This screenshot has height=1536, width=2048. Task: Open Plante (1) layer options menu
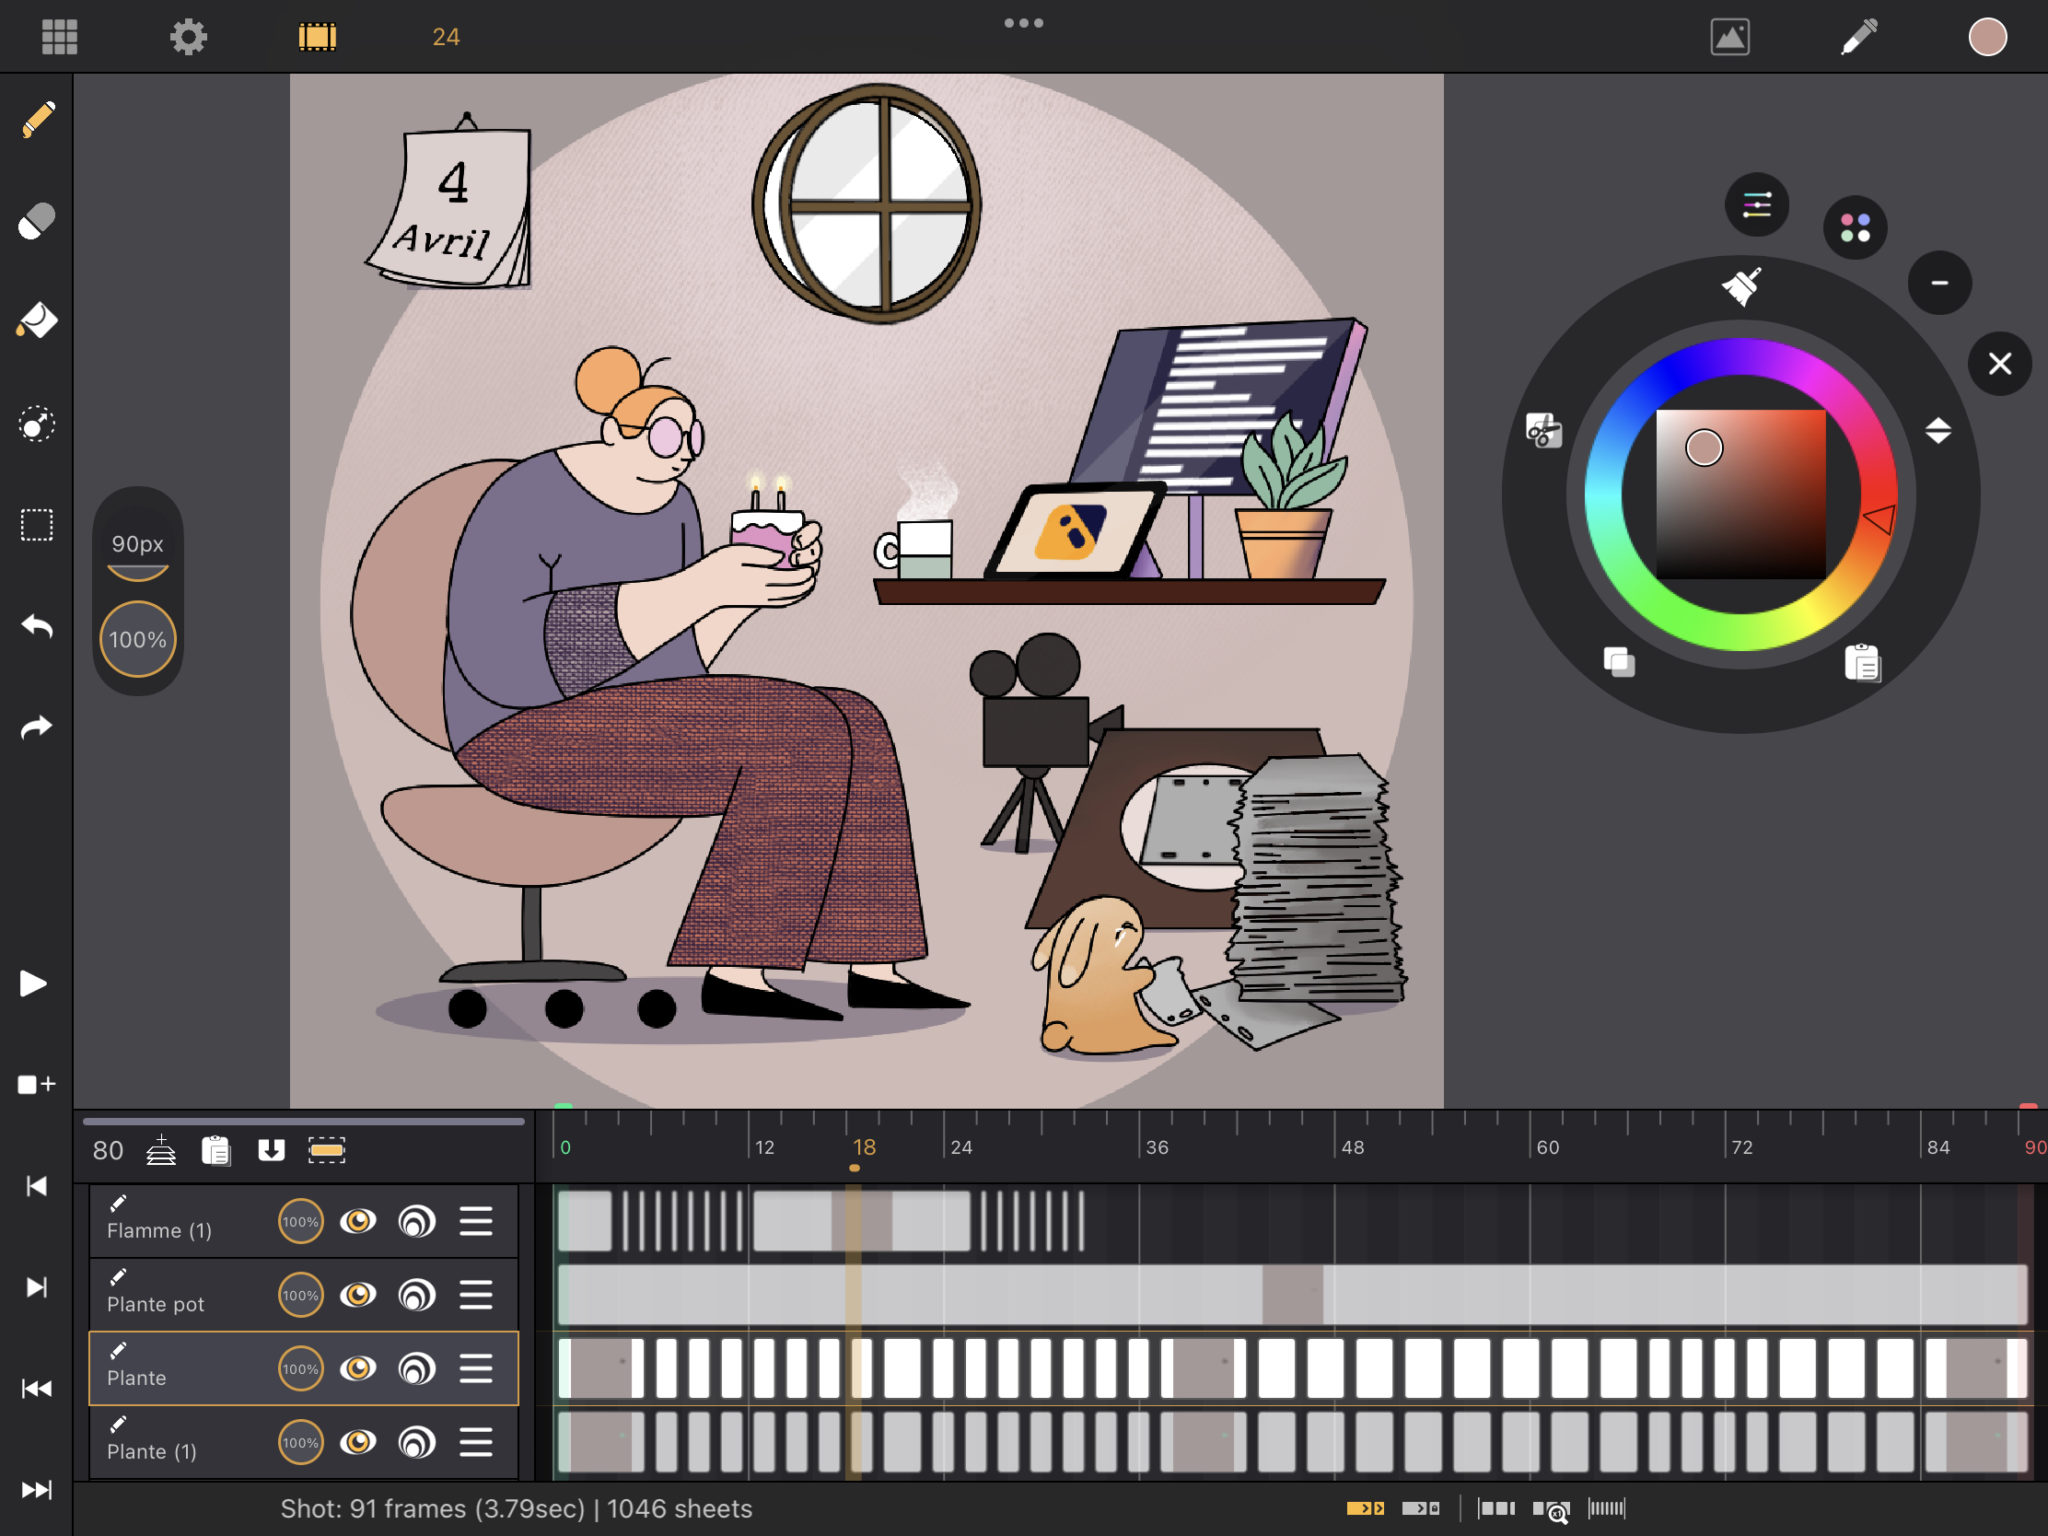pyautogui.click(x=476, y=1442)
